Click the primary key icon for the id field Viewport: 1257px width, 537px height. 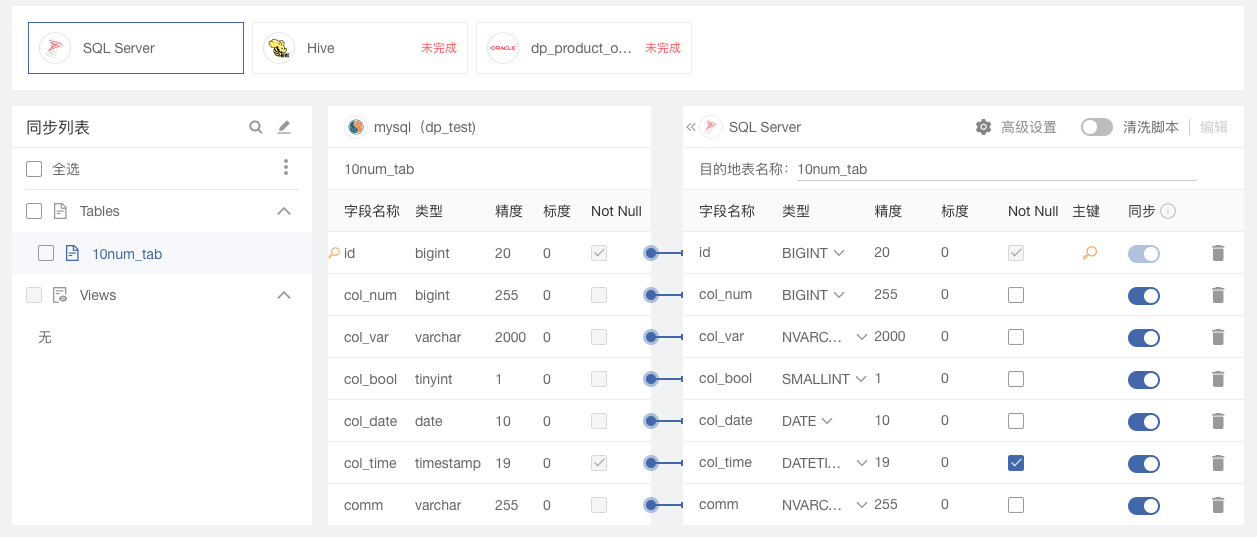[x=1090, y=253]
